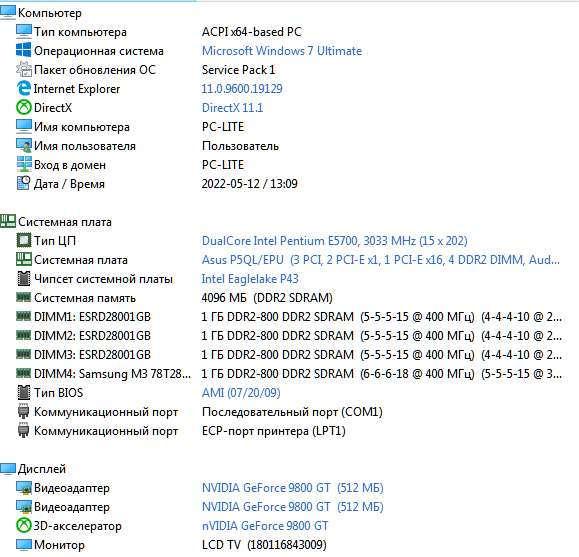This screenshot has height=557, width=579.
Task: Open the DualCore Intel Pentium E5700 link
Action: tap(335, 241)
